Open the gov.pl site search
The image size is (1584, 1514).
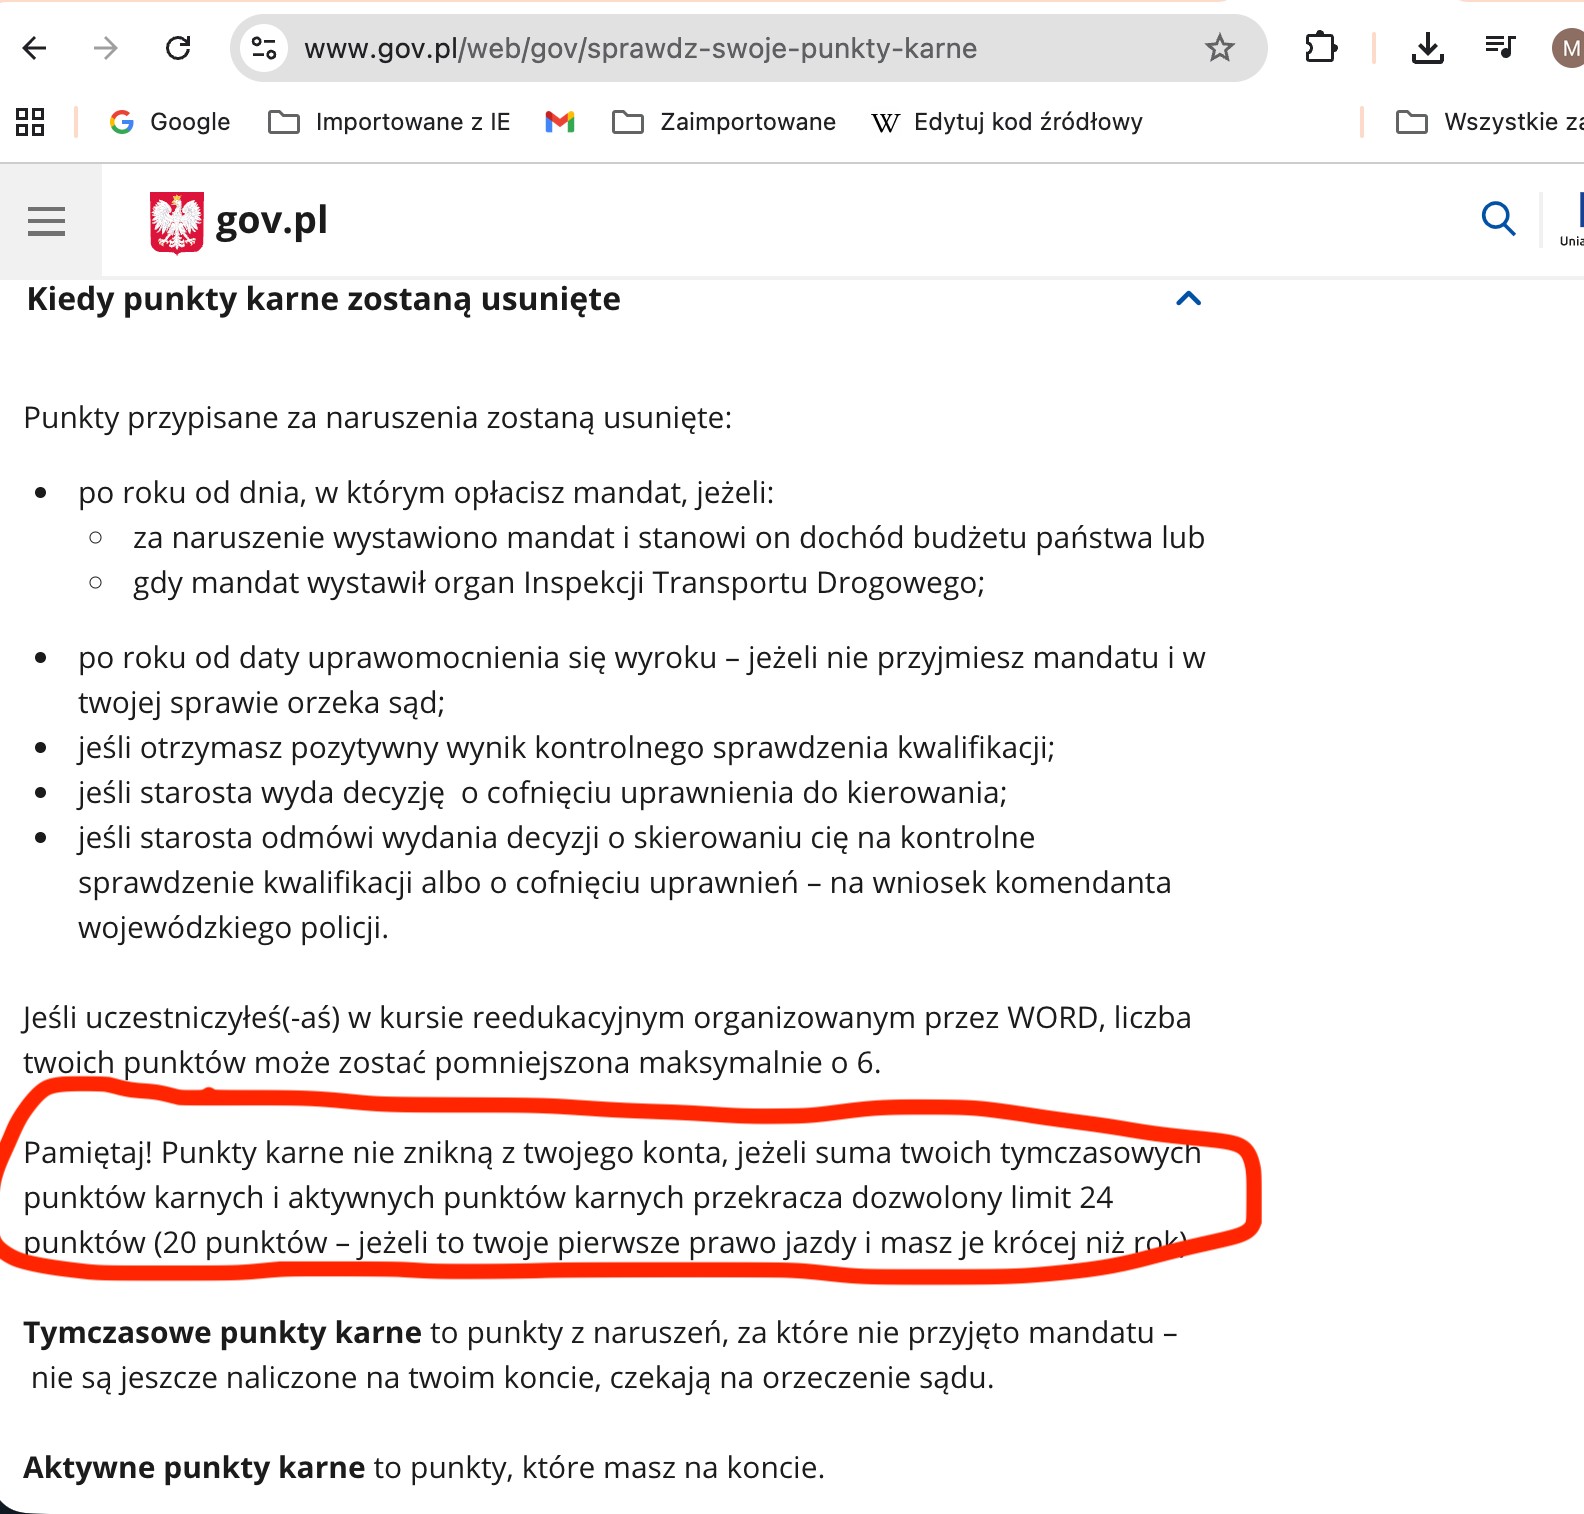click(x=1498, y=218)
